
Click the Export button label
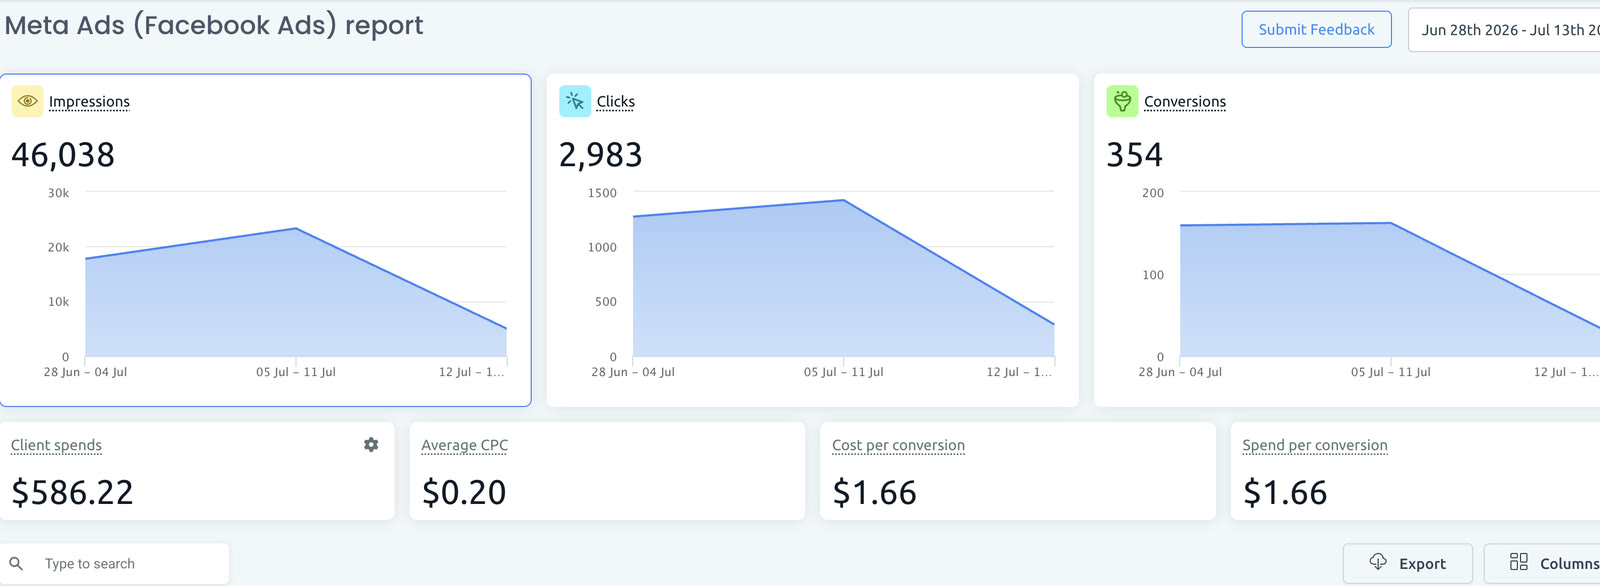[x=1422, y=564]
